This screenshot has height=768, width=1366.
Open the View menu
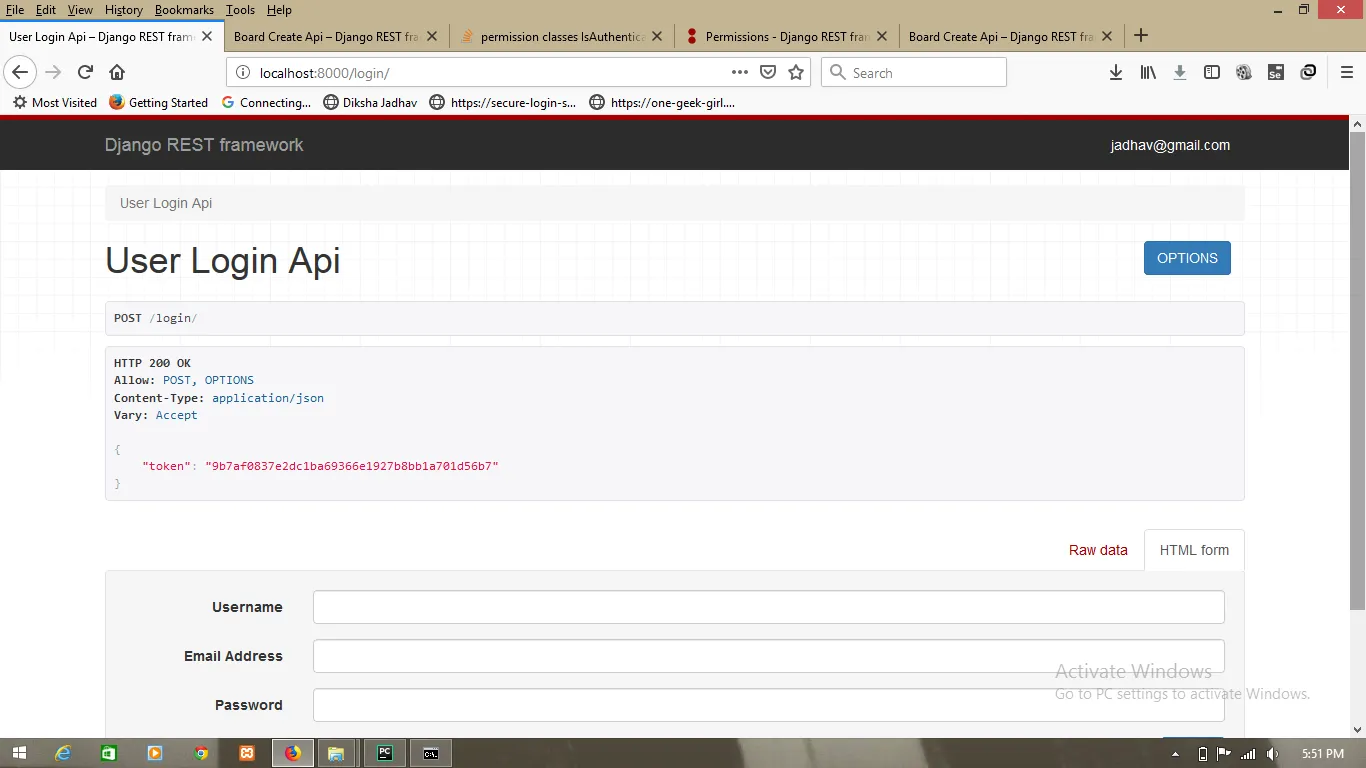pyautogui.click(x=80, y=9)
